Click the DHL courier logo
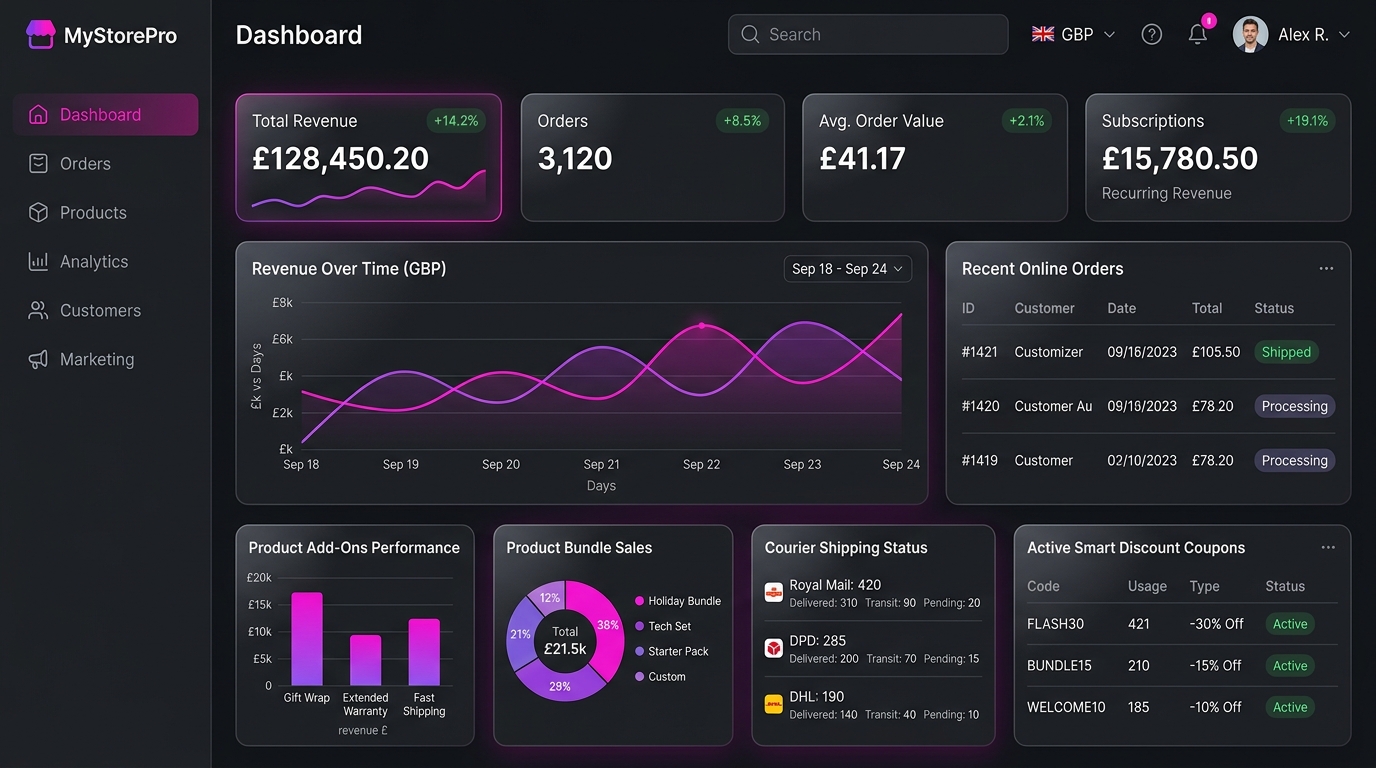Screen dimensions: 1376x768 tap(773, 704)
